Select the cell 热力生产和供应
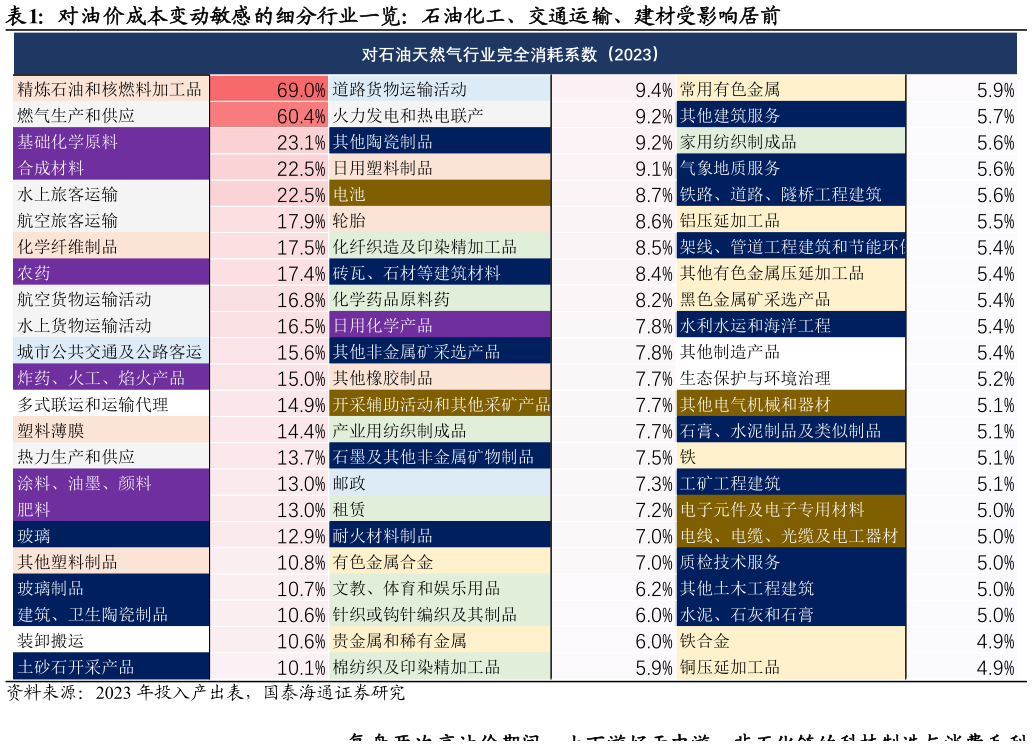The height and width of the screenshot is (746, 1032). pyautogui.click(x=111, y=457)
